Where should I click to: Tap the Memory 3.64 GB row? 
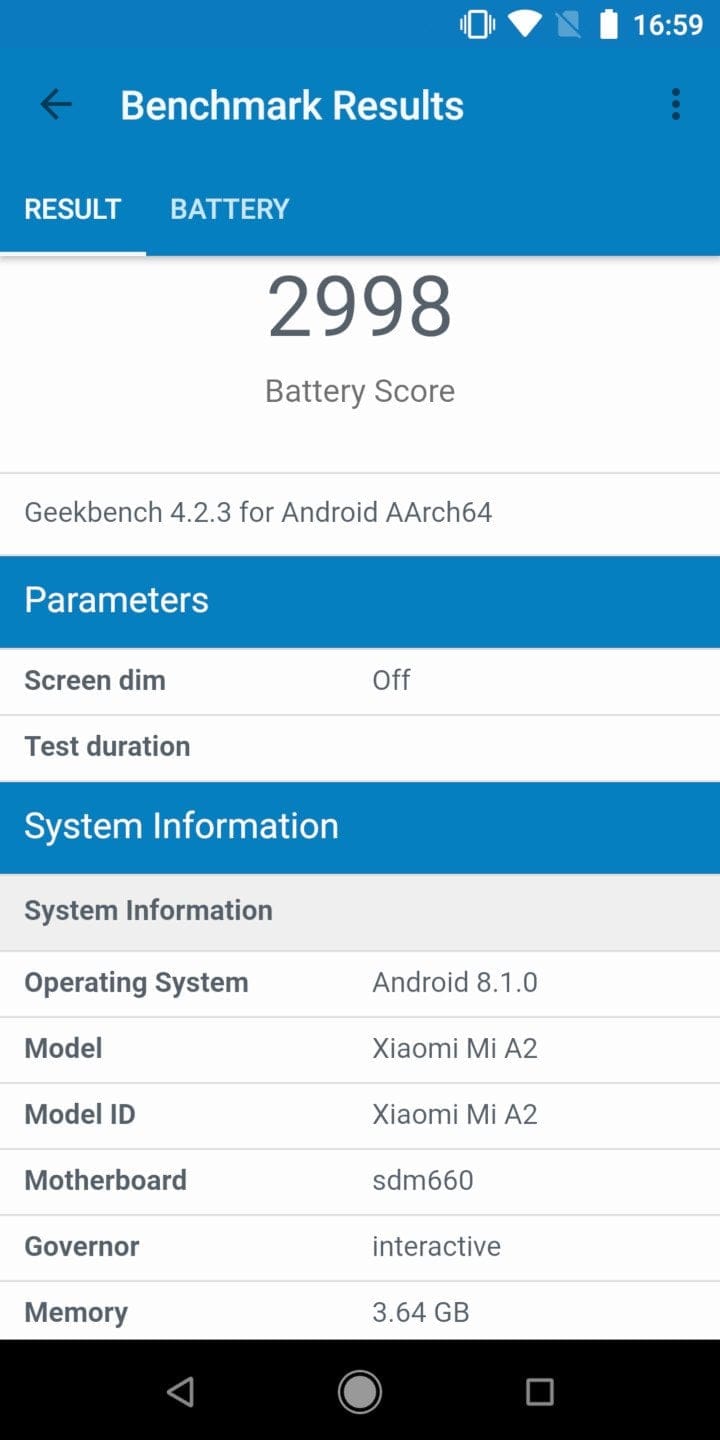(360, 1312)
